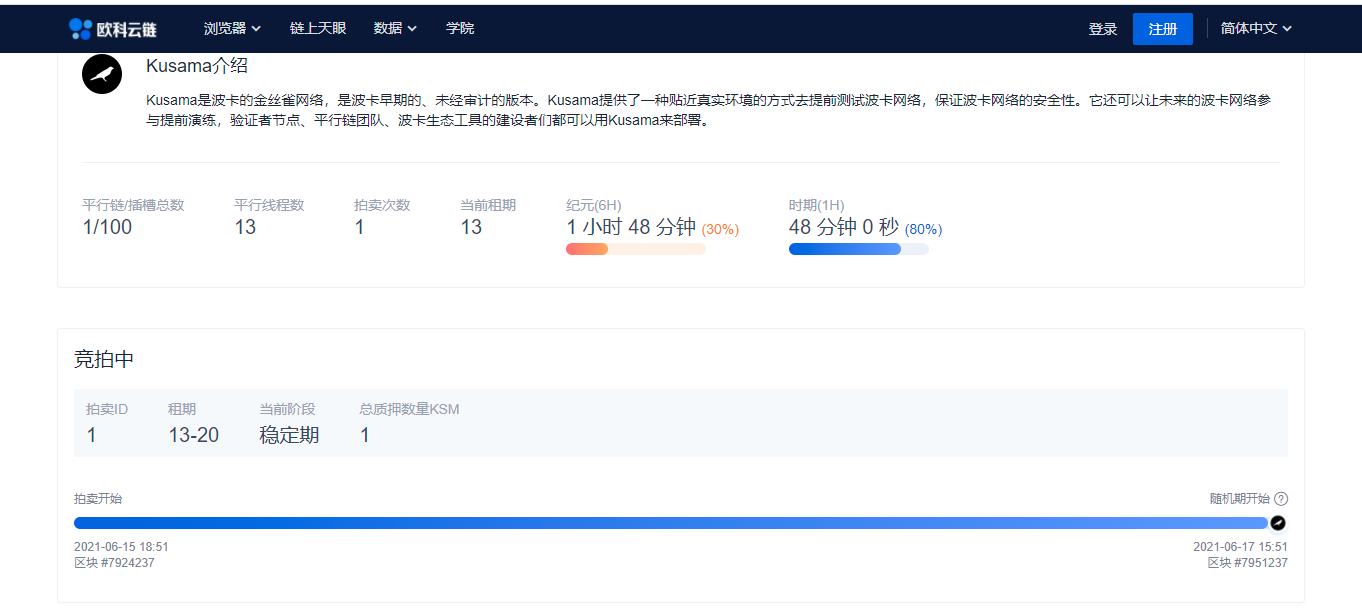Click the 平行链/插槽总数 value 1/100
This screenshot has width=1362, height=609.
[x=107, y=227]
